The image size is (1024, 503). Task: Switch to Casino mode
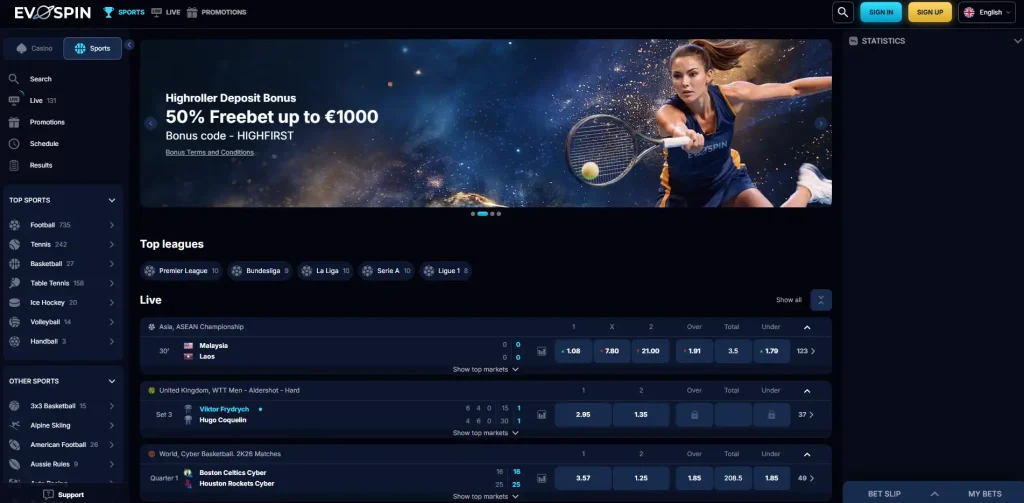coord(34,48)
